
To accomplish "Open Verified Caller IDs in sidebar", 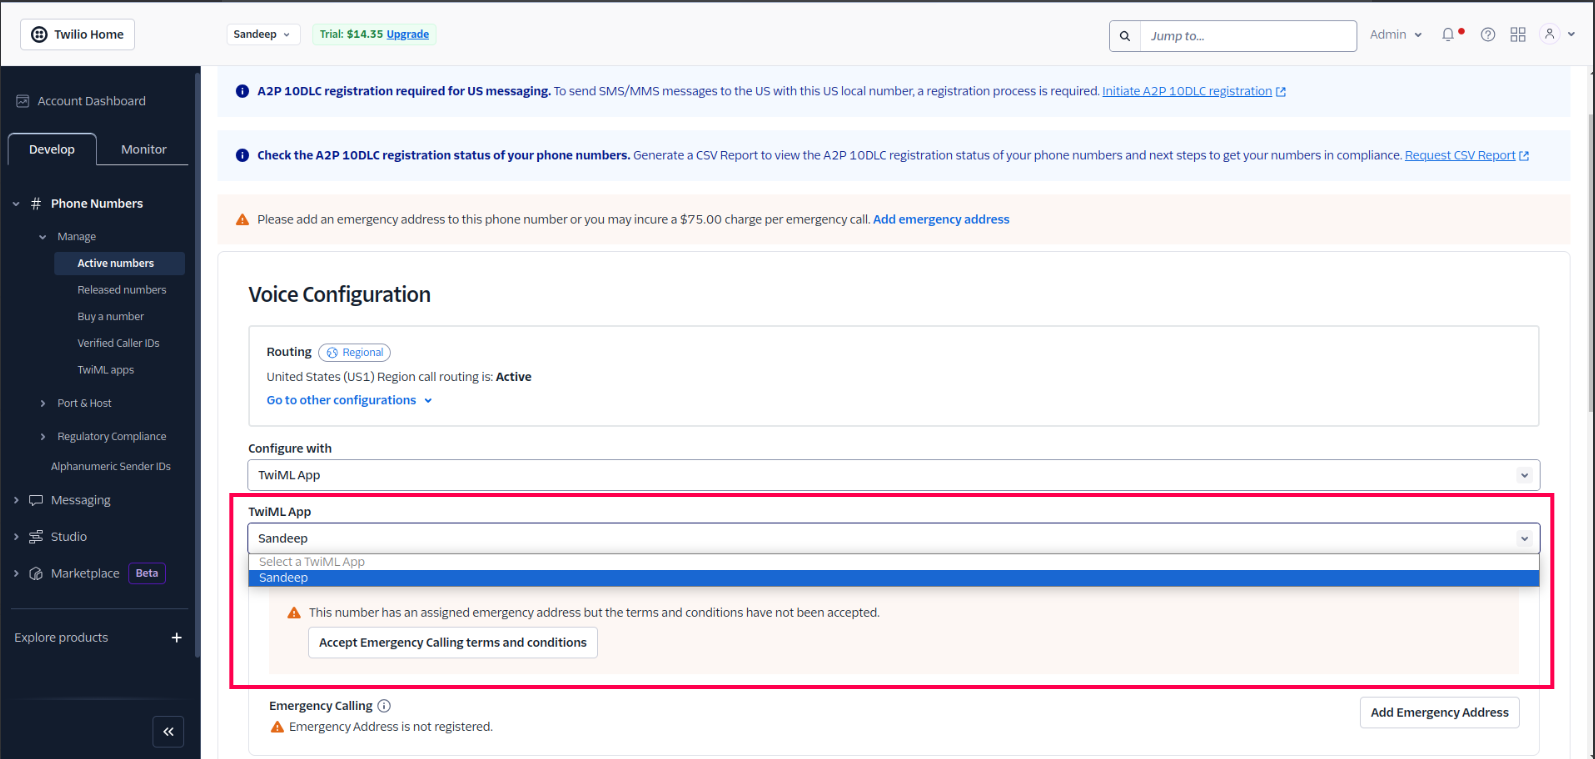I will (118, 343).
